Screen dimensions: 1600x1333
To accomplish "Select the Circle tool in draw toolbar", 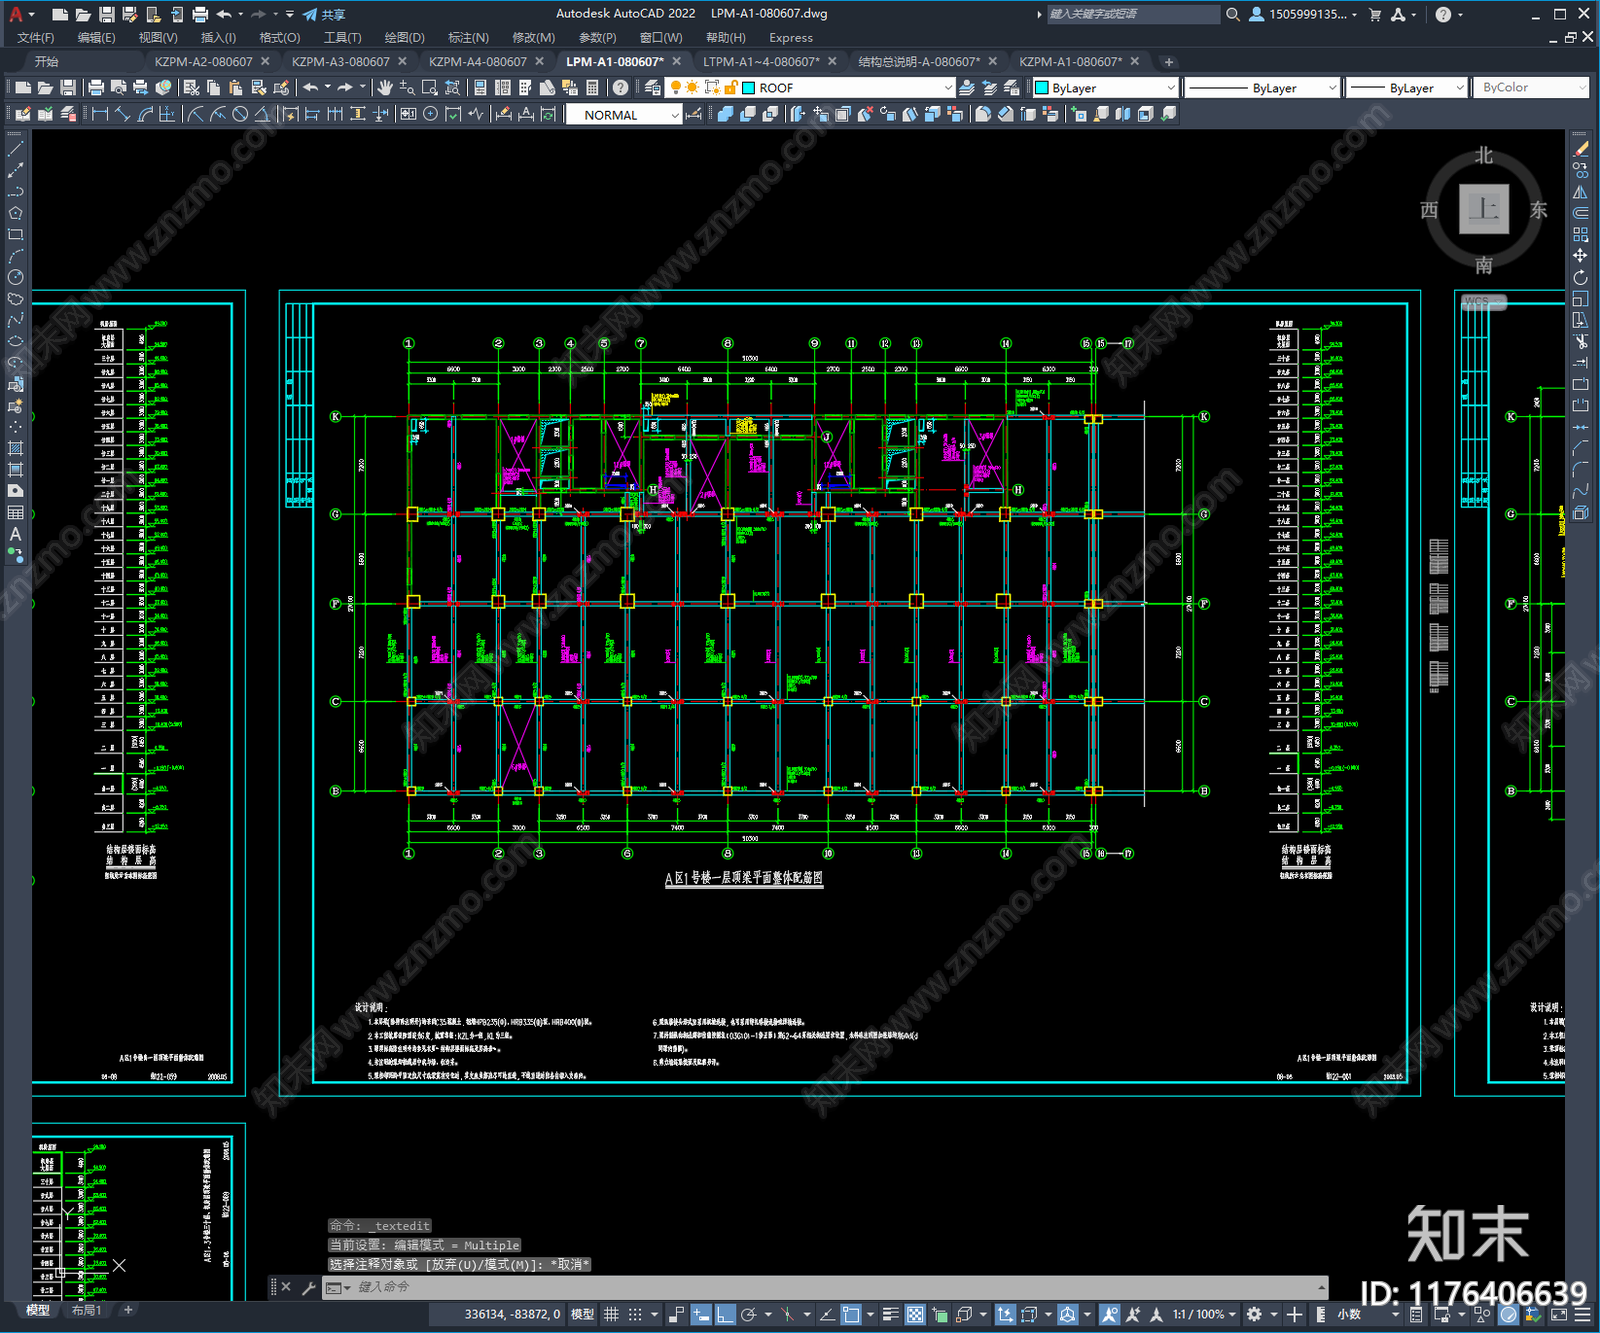I will coord(15,277).
